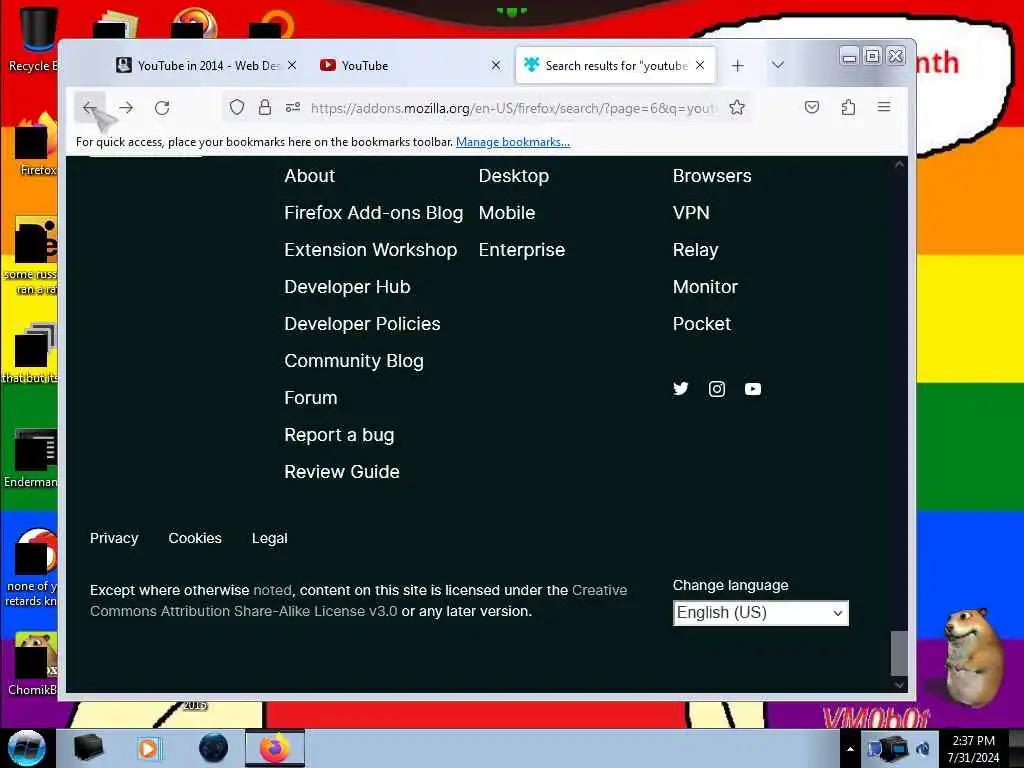The width and height of the screenshot is (1024, 768).
Task: Click Report a bug link
Action: point(339,435)
